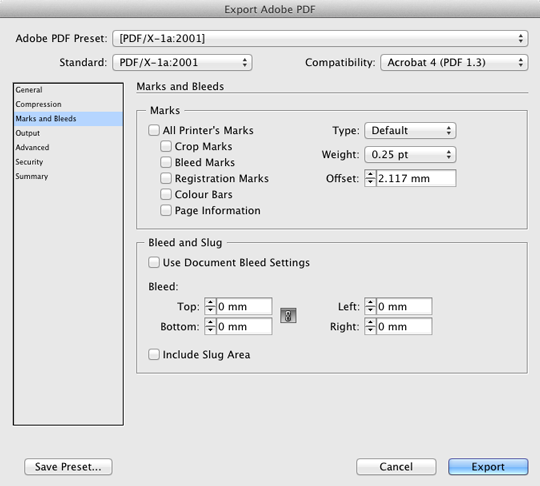Click the Bottom bleed stepper arrows
The height and width of the screenshot is (486, 540).
tap(210, 326)
